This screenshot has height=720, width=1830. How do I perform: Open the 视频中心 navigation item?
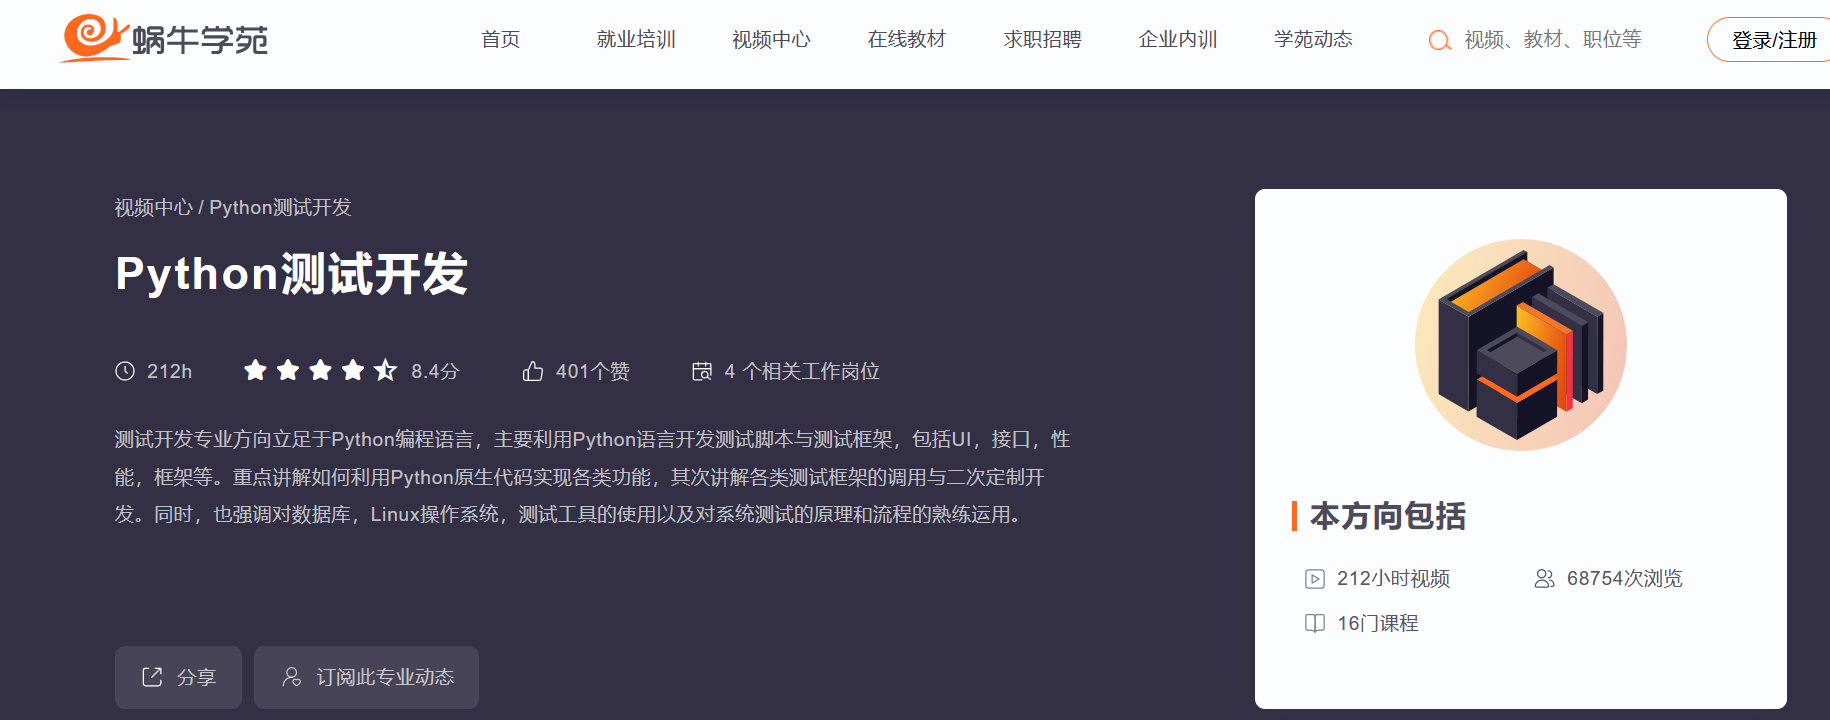coord(771,40)
